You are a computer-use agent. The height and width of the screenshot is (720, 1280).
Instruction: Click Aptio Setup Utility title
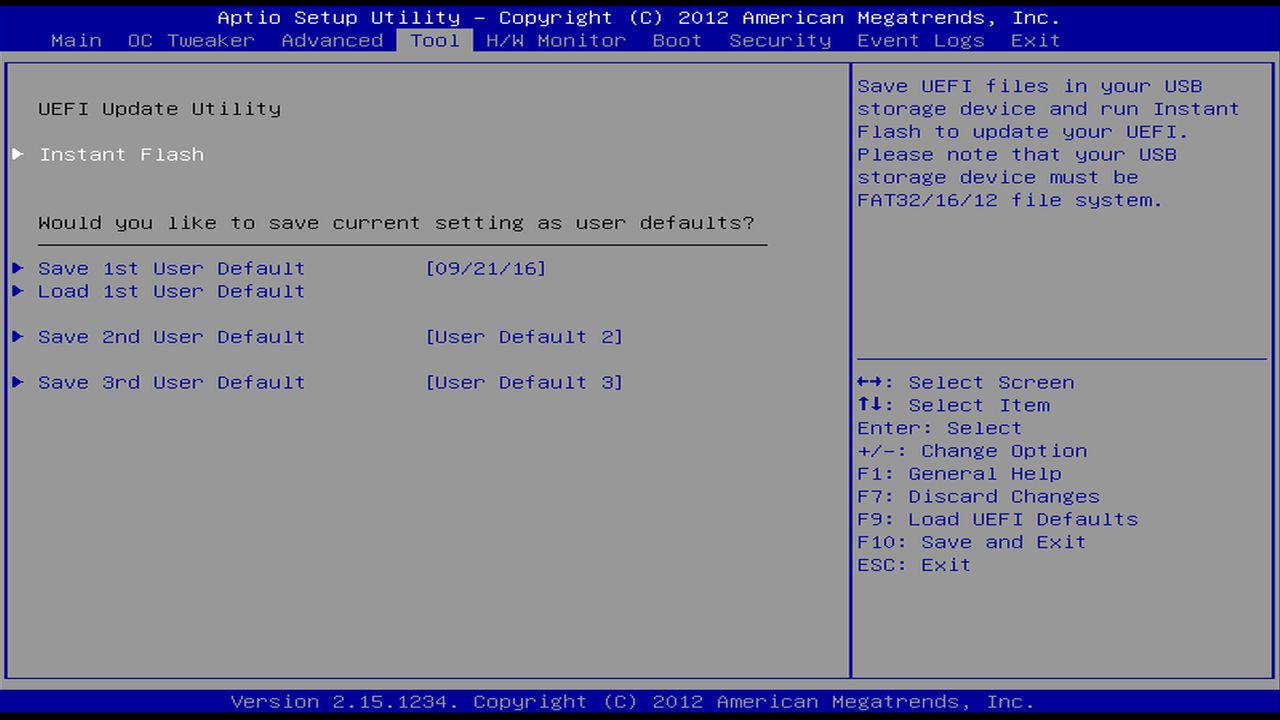pos(638,17)
